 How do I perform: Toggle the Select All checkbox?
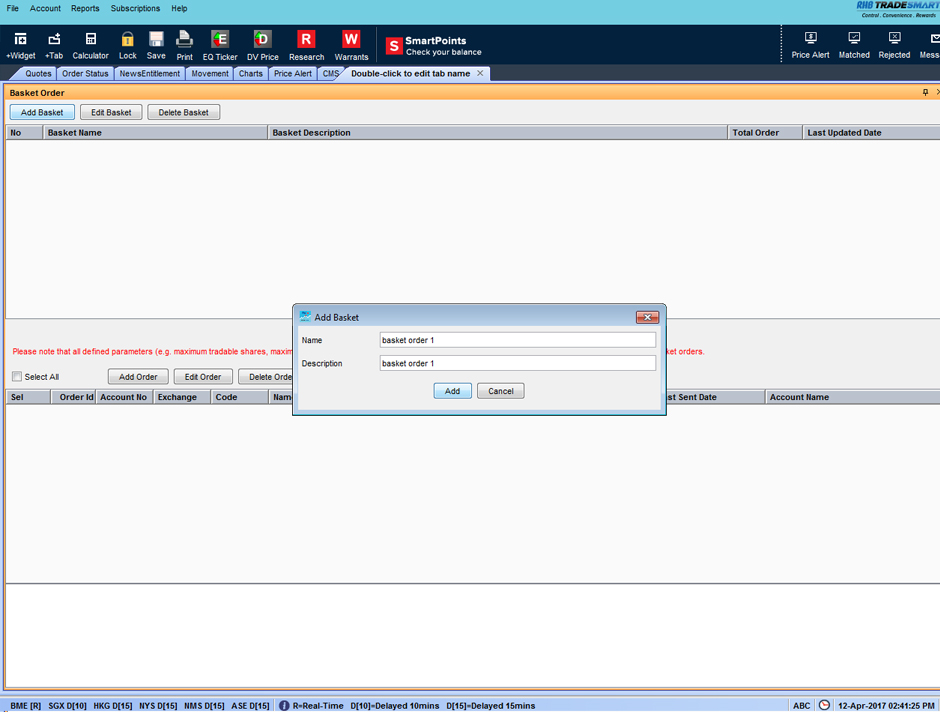(x=17, y=376)
